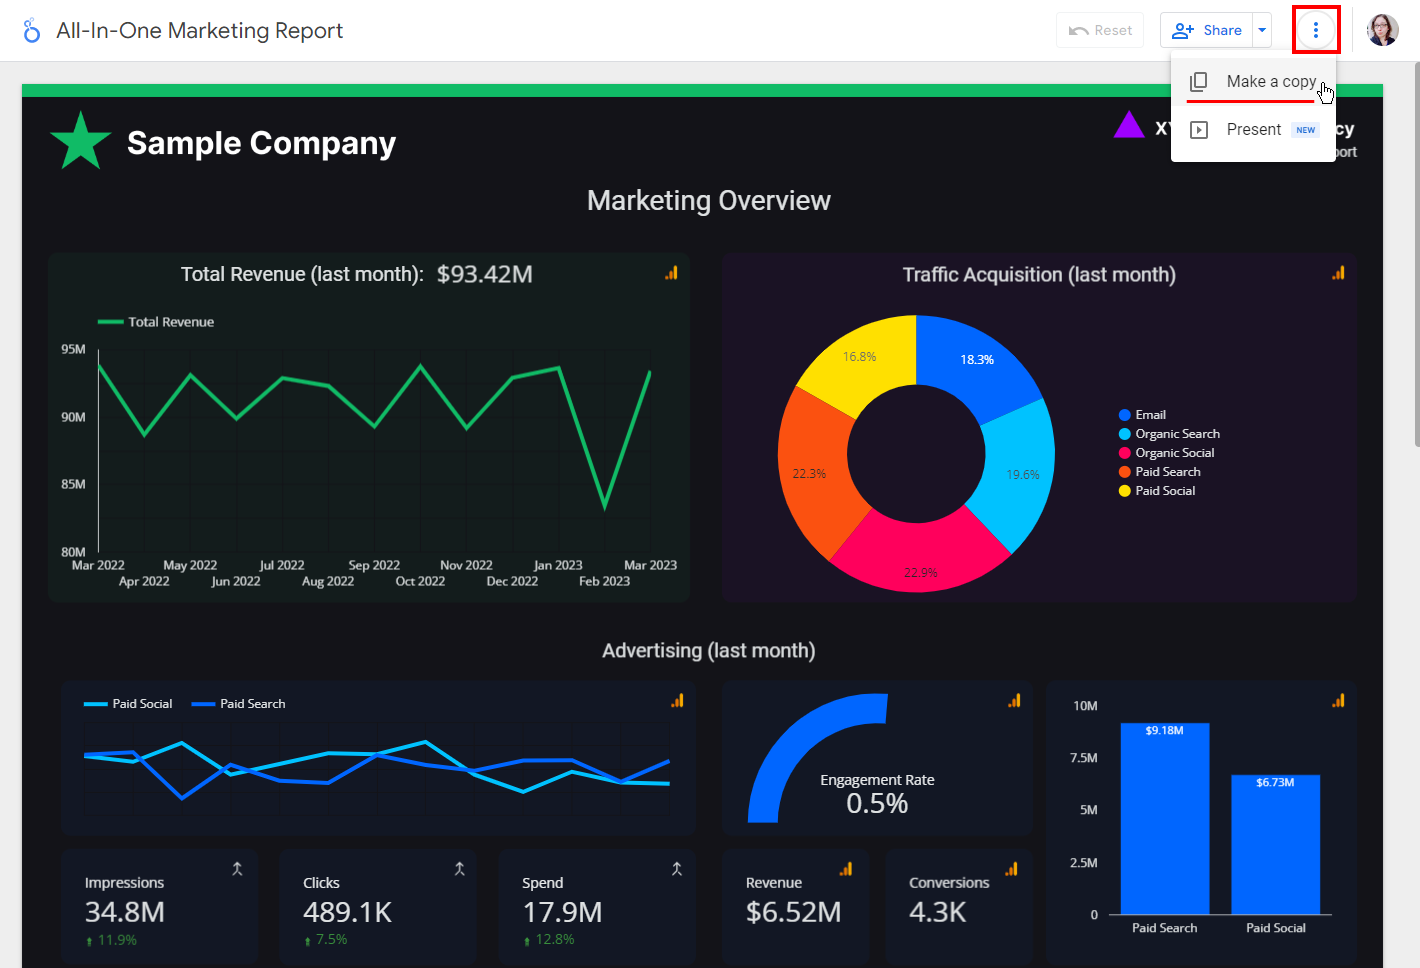Click Google Analytics icon on Engagement Rate gauge
Screen dimensions: 1420x968
tap(1014, 701)
